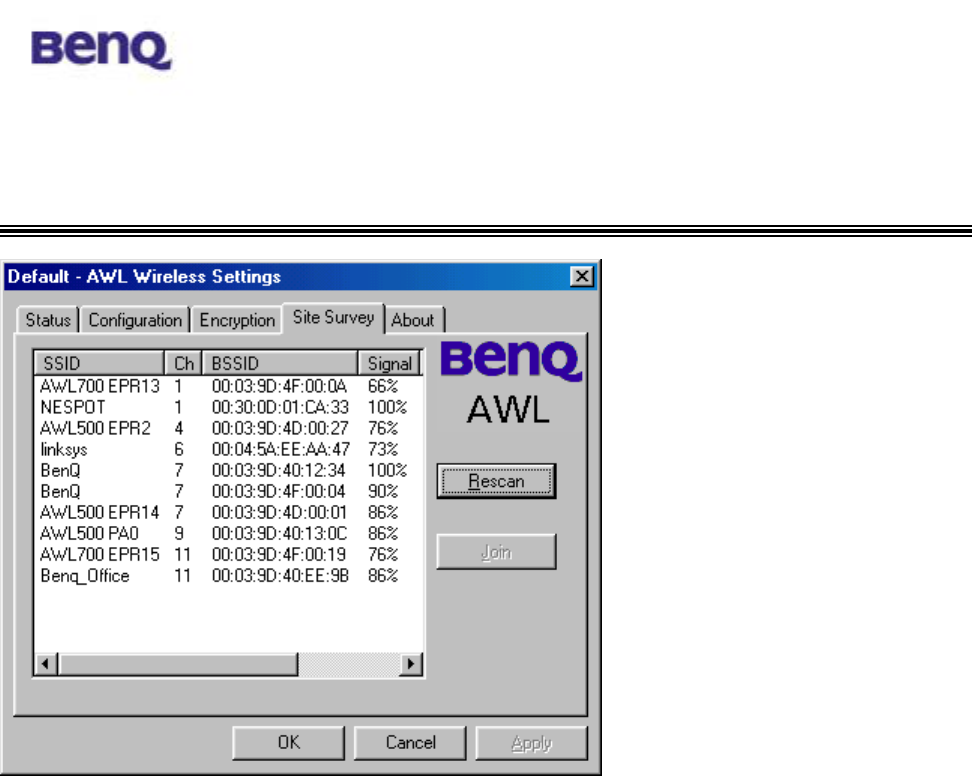Select the Benq_Office network
972x776 pixels.
tap(228, 576)
